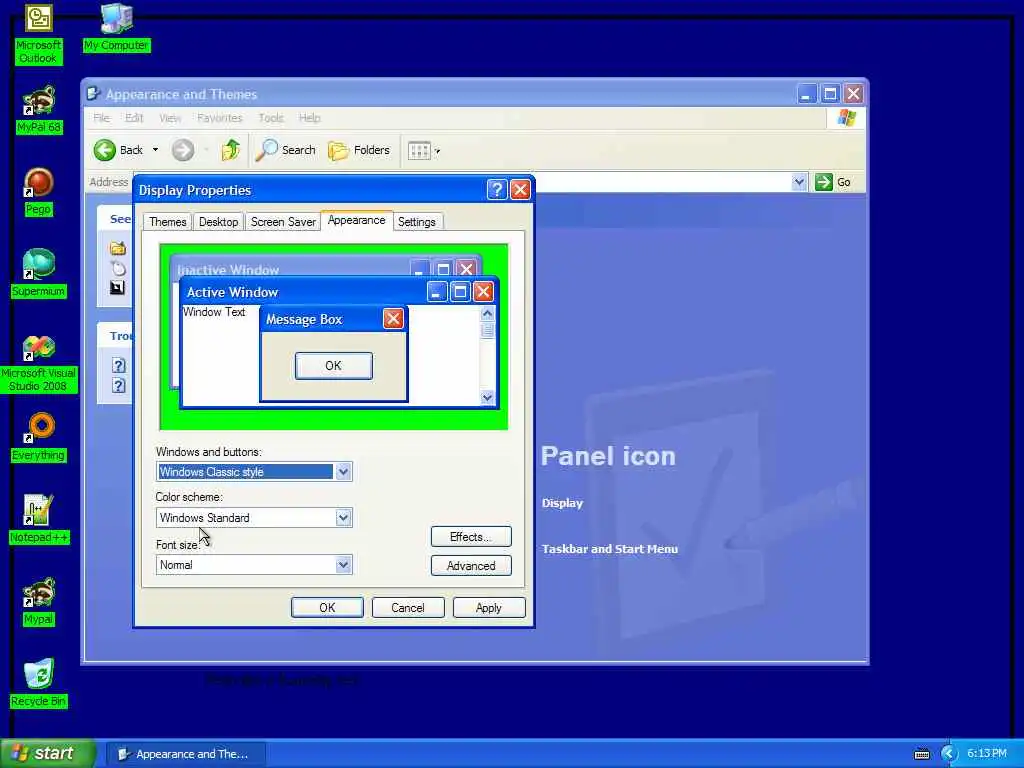
Task: Open Taskbar and Start Menu link
Action: 610,549
